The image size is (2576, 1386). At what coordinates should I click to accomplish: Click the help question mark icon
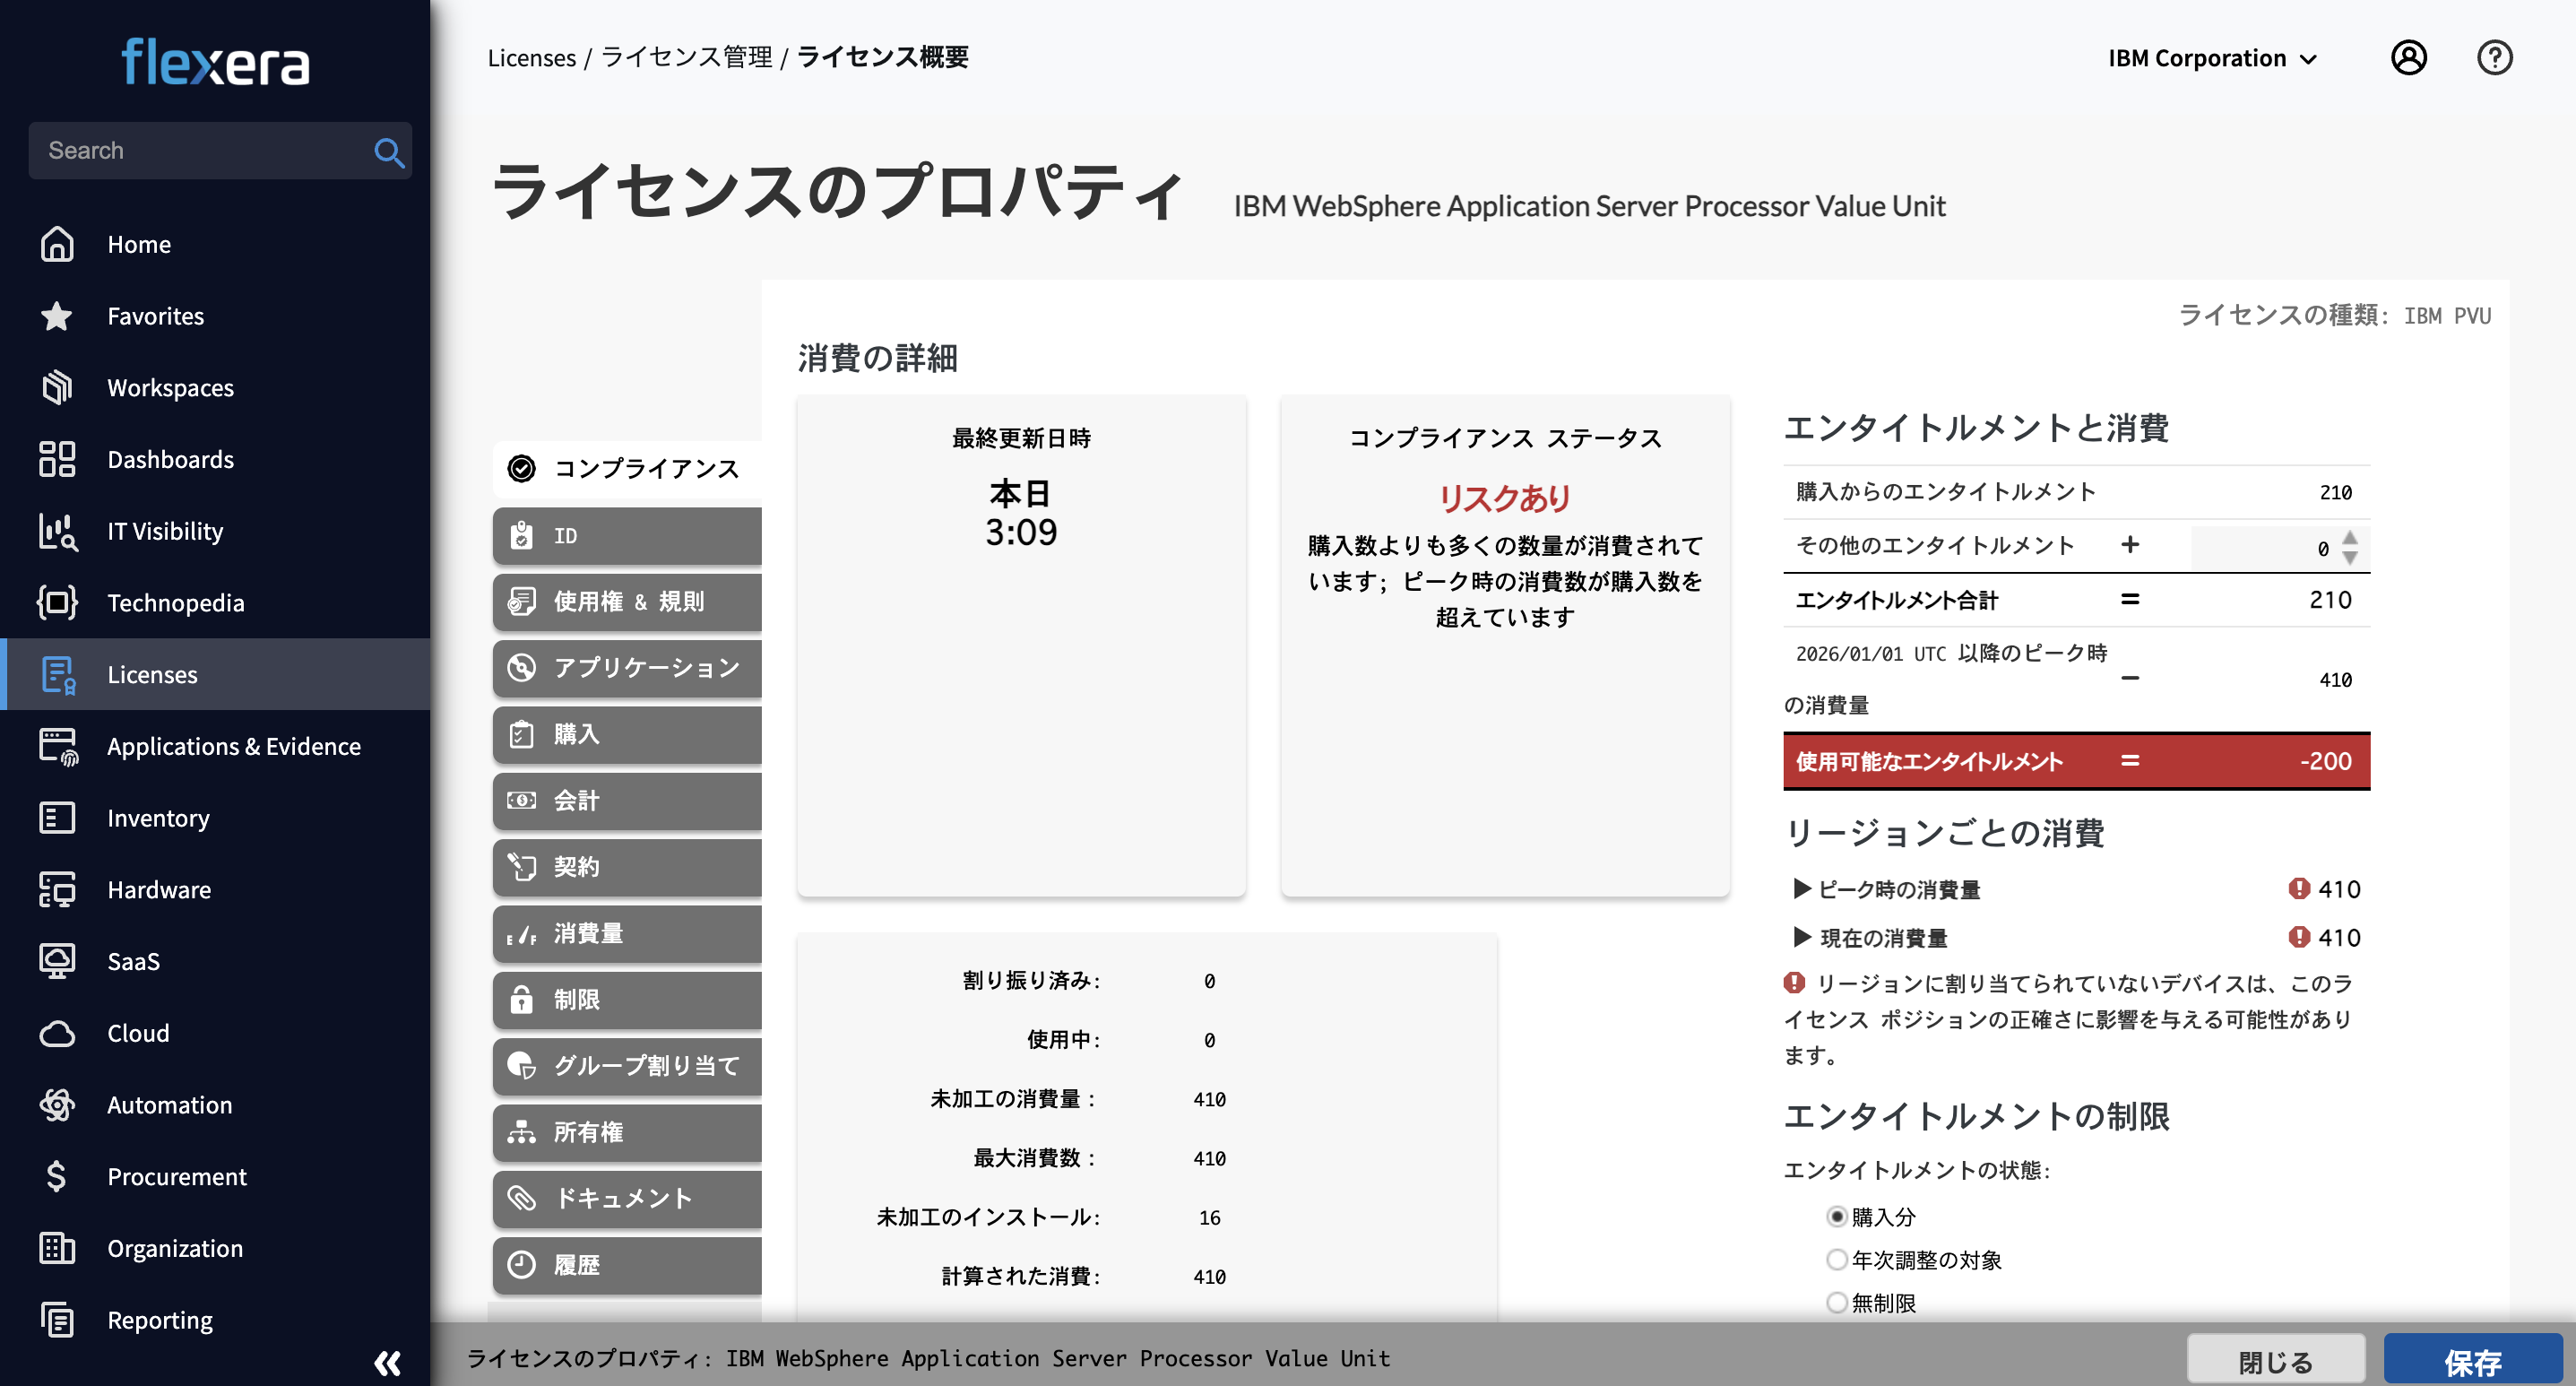(2494, 57)
